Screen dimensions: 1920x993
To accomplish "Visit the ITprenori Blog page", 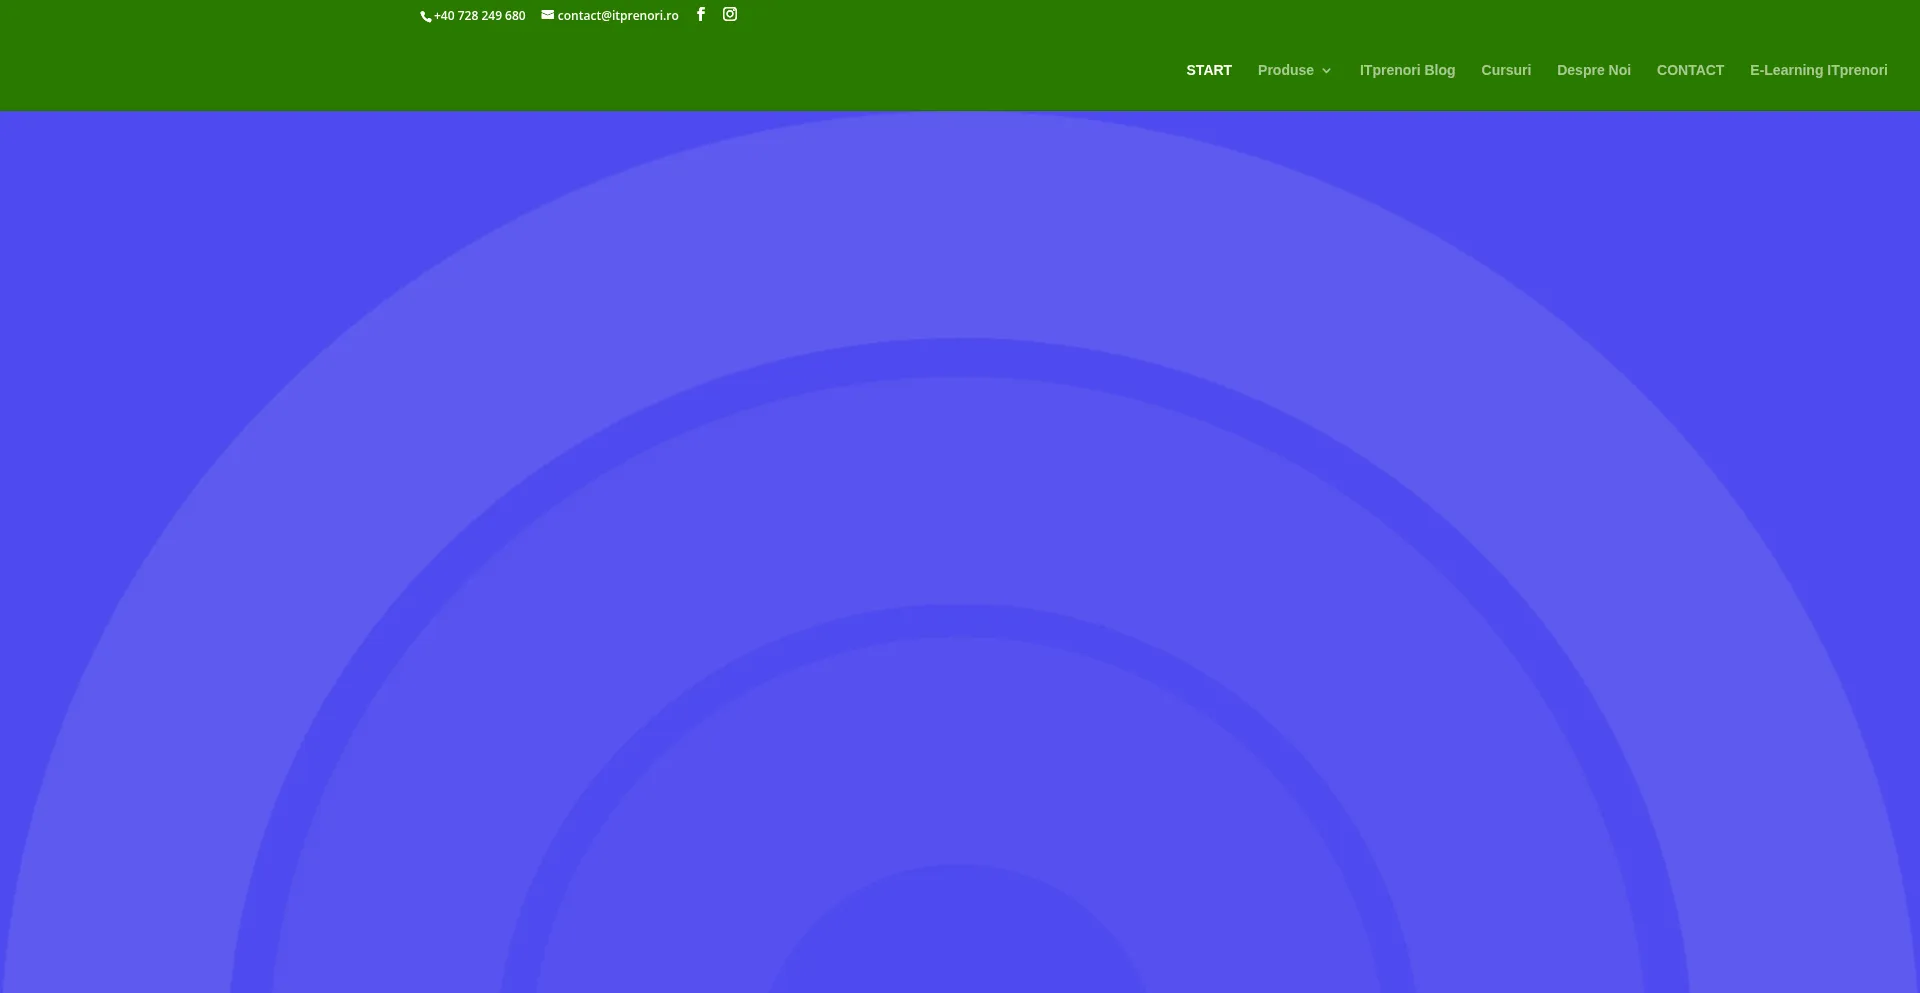I will click(1407, 70).
